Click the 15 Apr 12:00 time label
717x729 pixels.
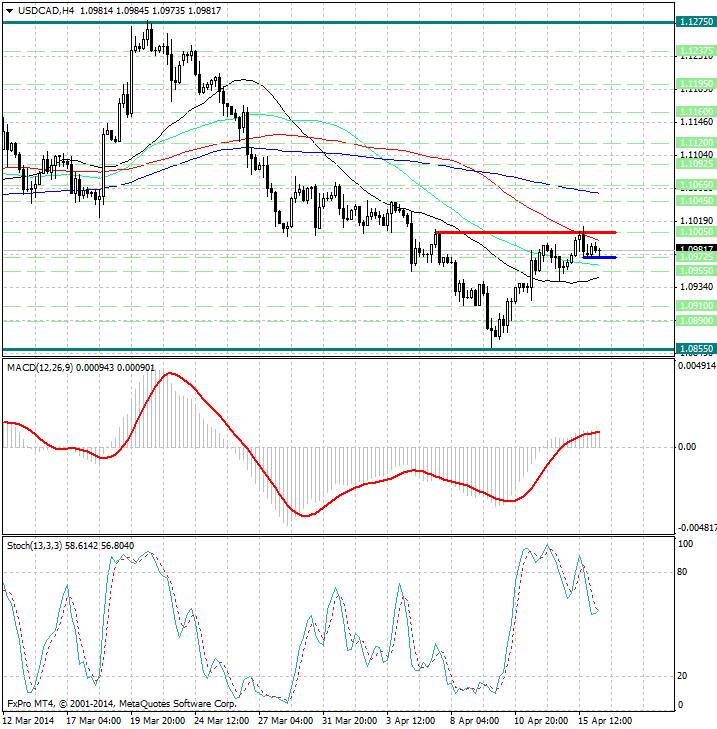tap(605, 721)
